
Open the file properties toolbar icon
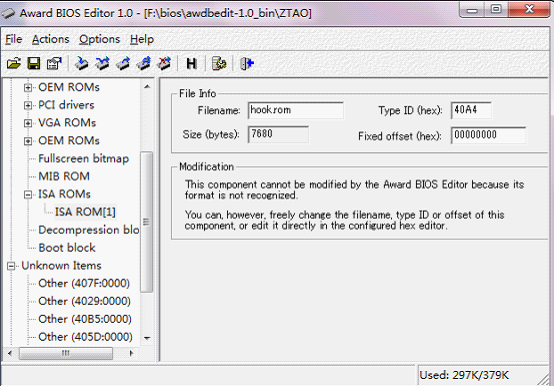[x=54, y=64]
